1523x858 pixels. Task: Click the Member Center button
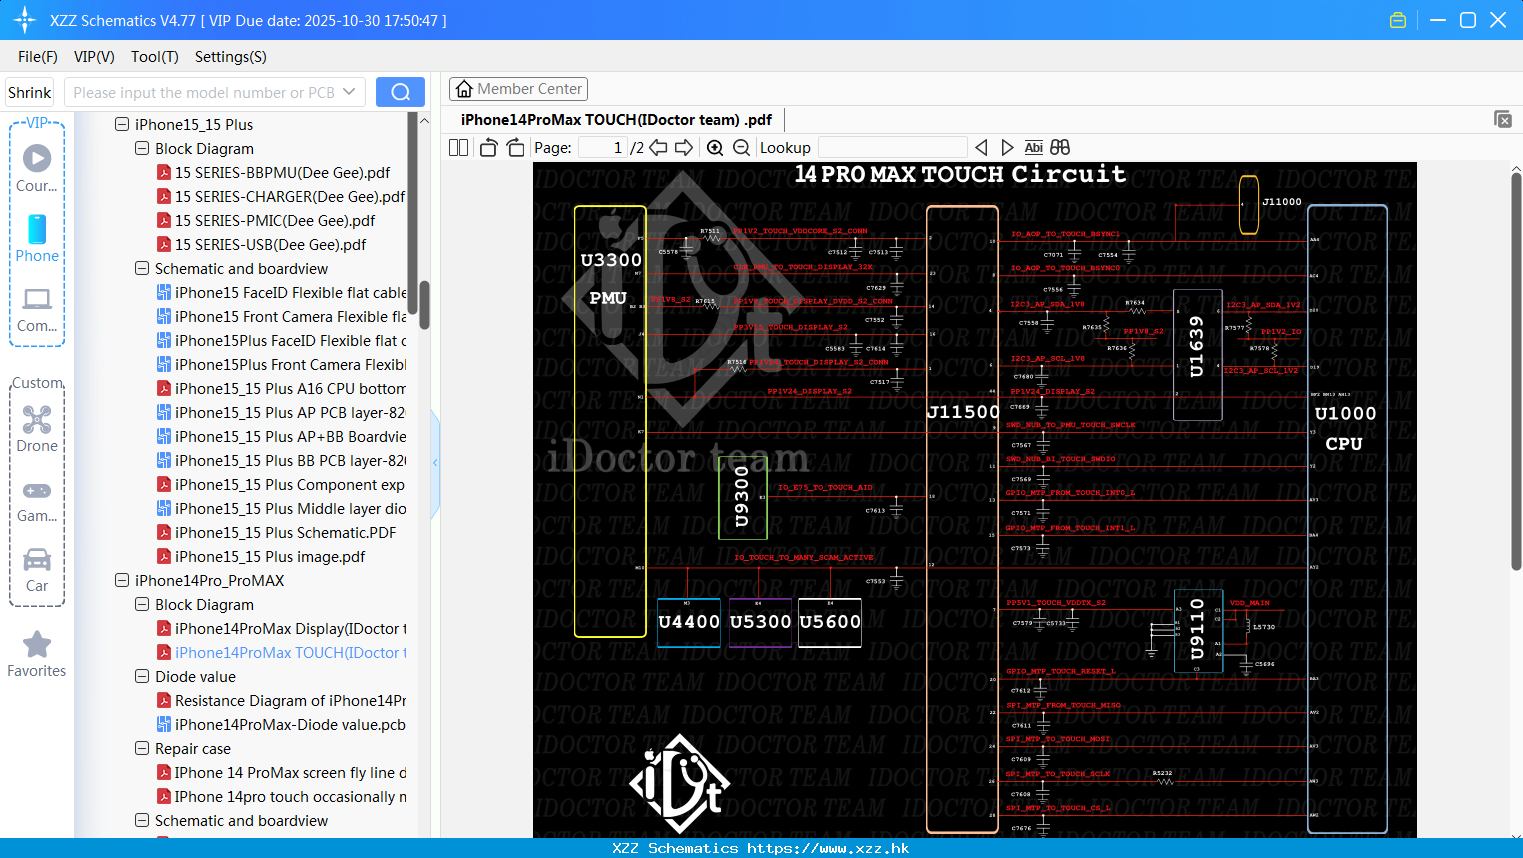[518, 89]
